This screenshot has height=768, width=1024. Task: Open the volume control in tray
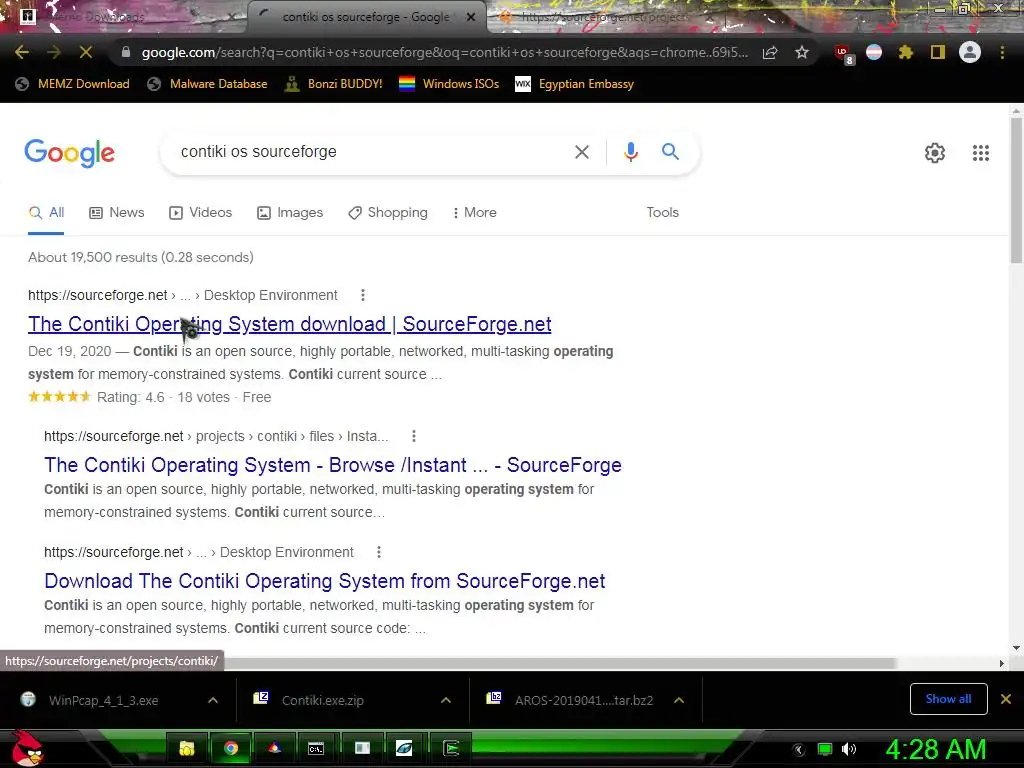pos(848,749)
